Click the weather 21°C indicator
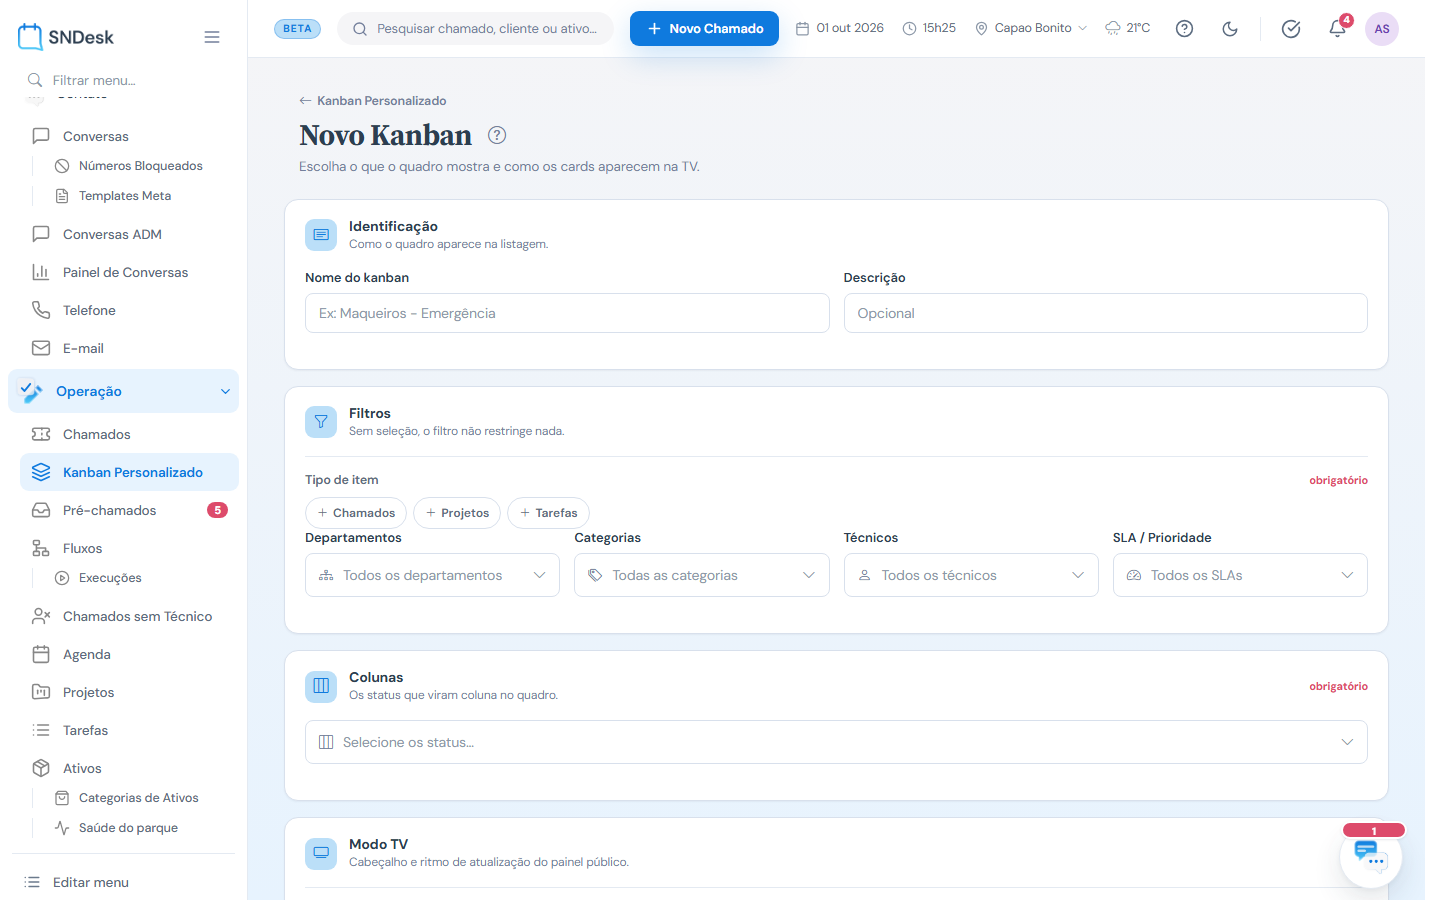Screen dimensions: 1440x900 [x=1128, y=28]
